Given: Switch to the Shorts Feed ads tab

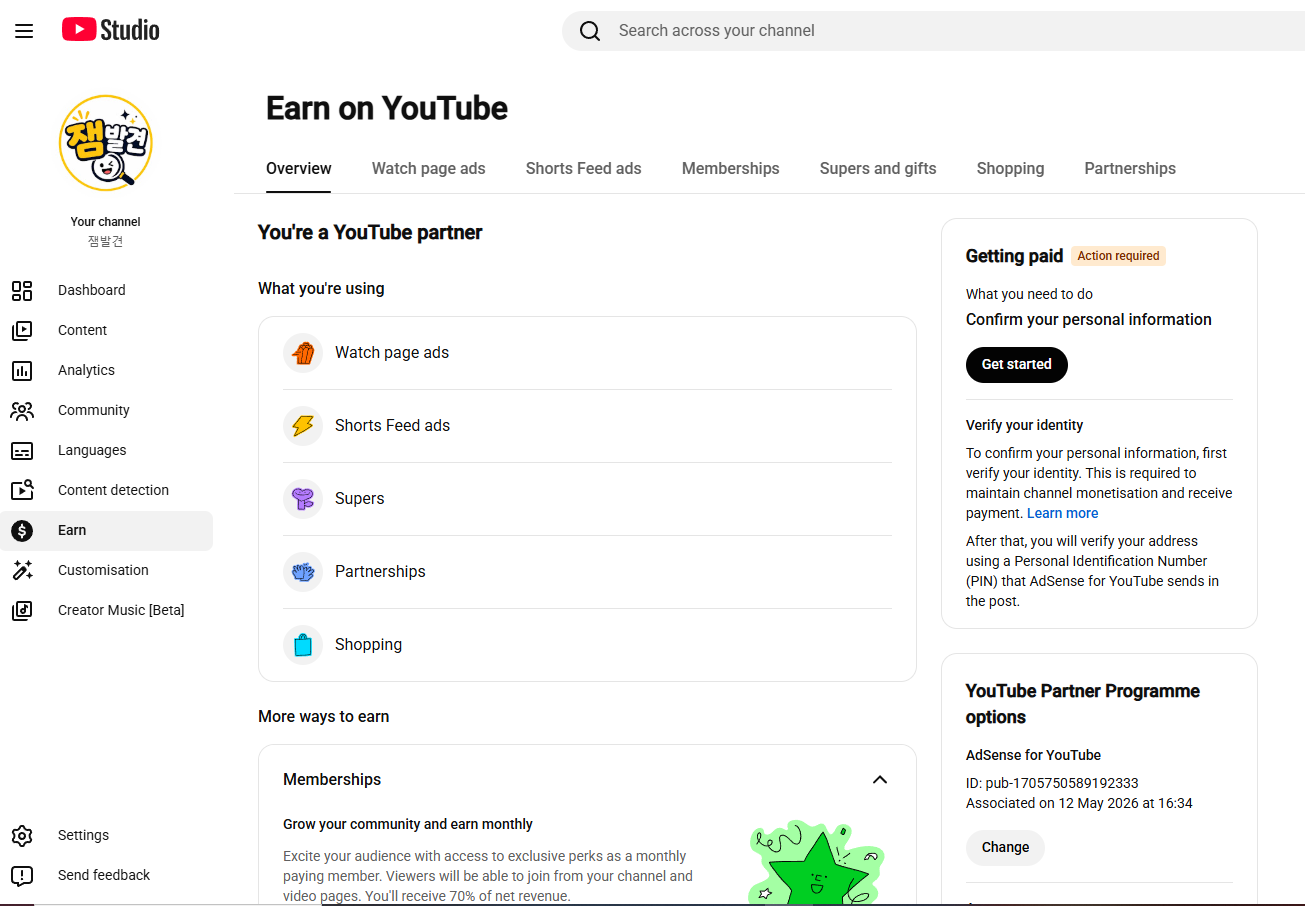Looking at the screenshot, I should [584, 168].
